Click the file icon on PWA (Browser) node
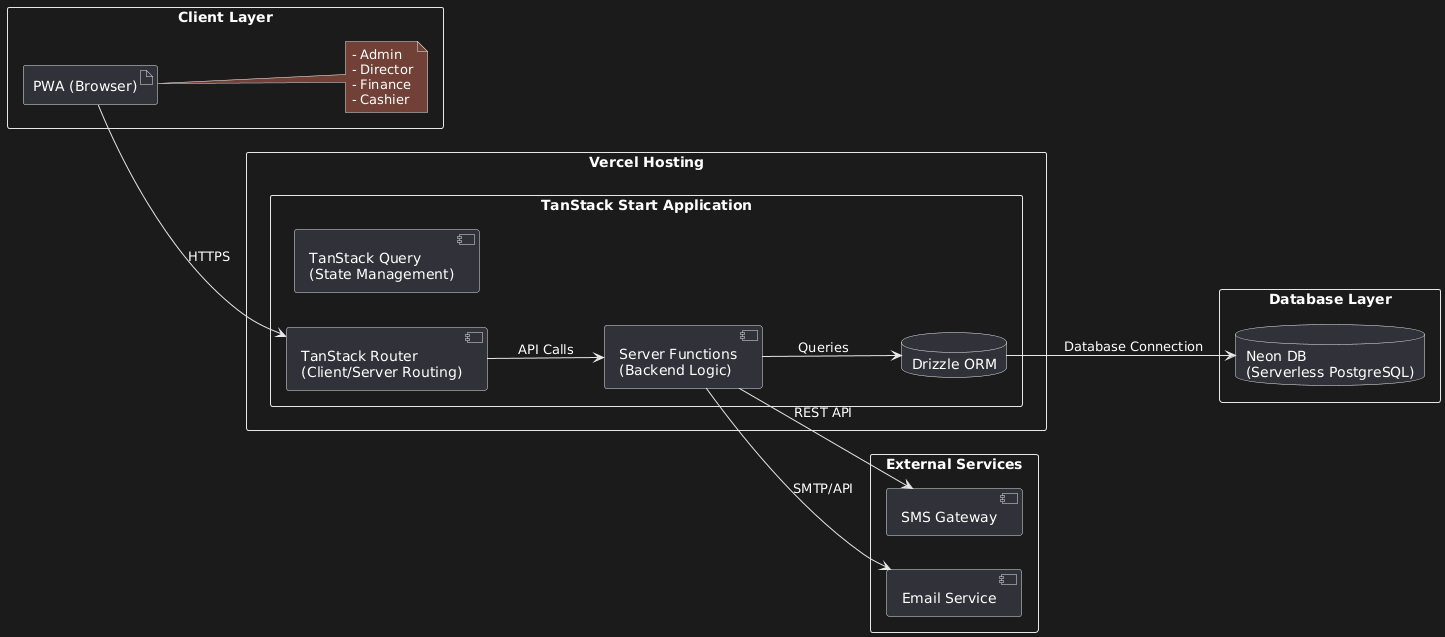 tap(146, 78)
